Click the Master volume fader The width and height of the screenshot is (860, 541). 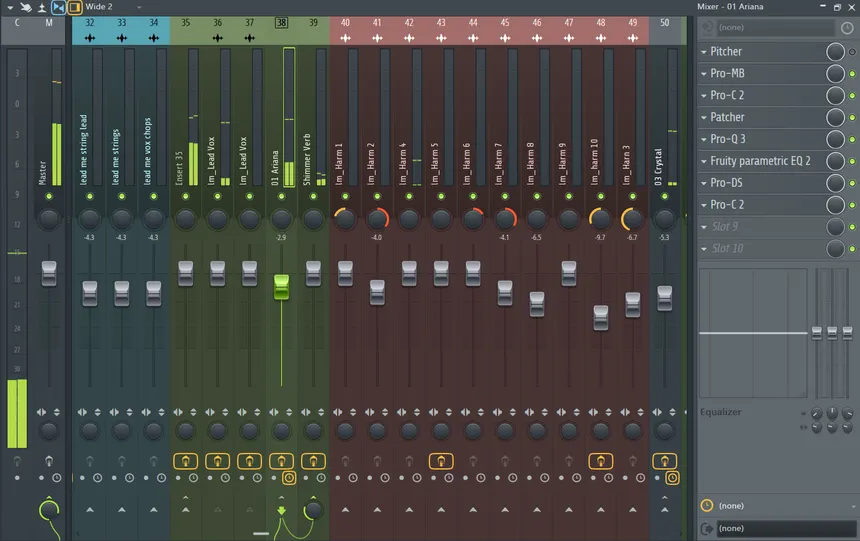tap(49, 274)
